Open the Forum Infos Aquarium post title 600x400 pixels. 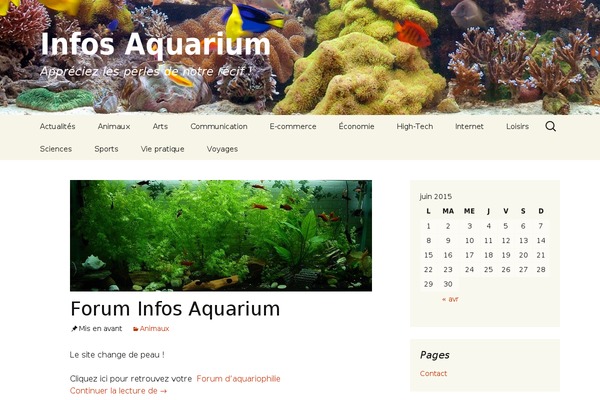(x=175, y=309)
